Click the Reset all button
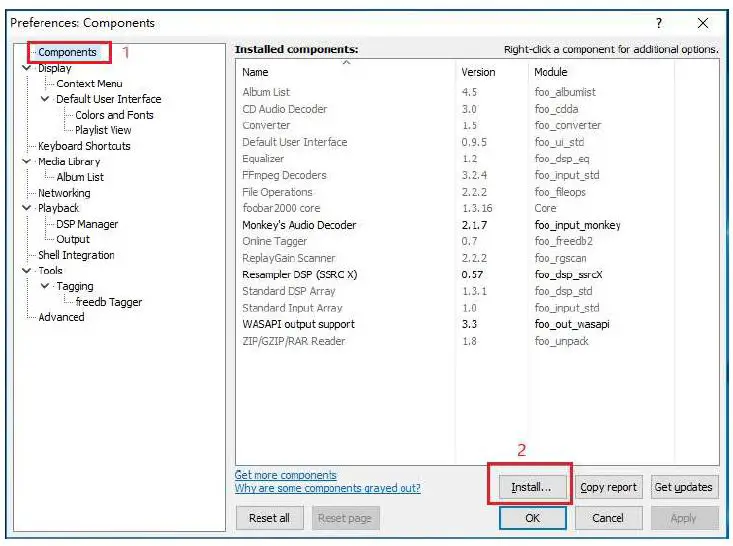 [x=269, y=518]
